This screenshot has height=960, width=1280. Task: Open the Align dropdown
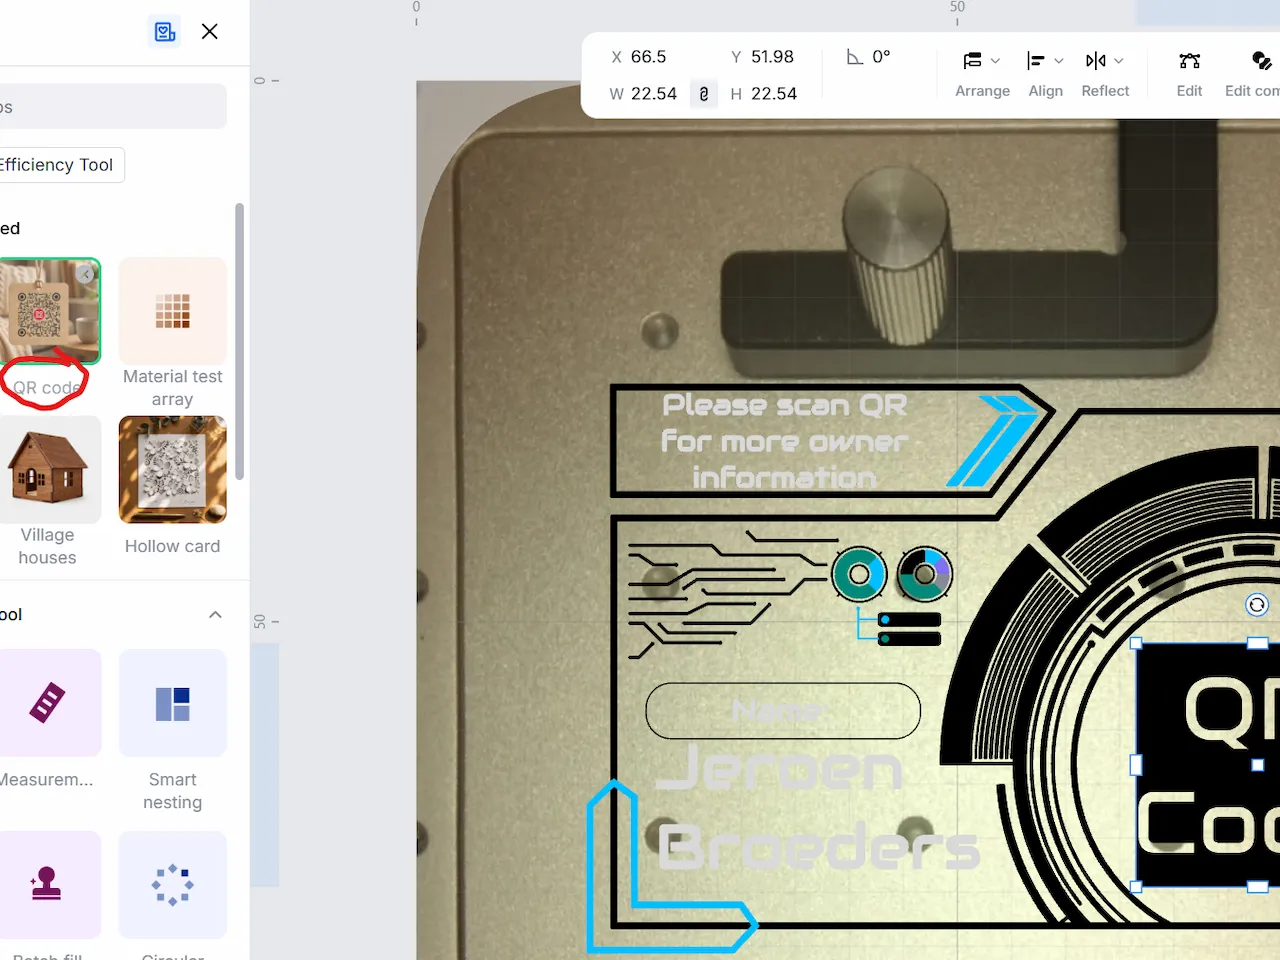[x=1046, y=74]
